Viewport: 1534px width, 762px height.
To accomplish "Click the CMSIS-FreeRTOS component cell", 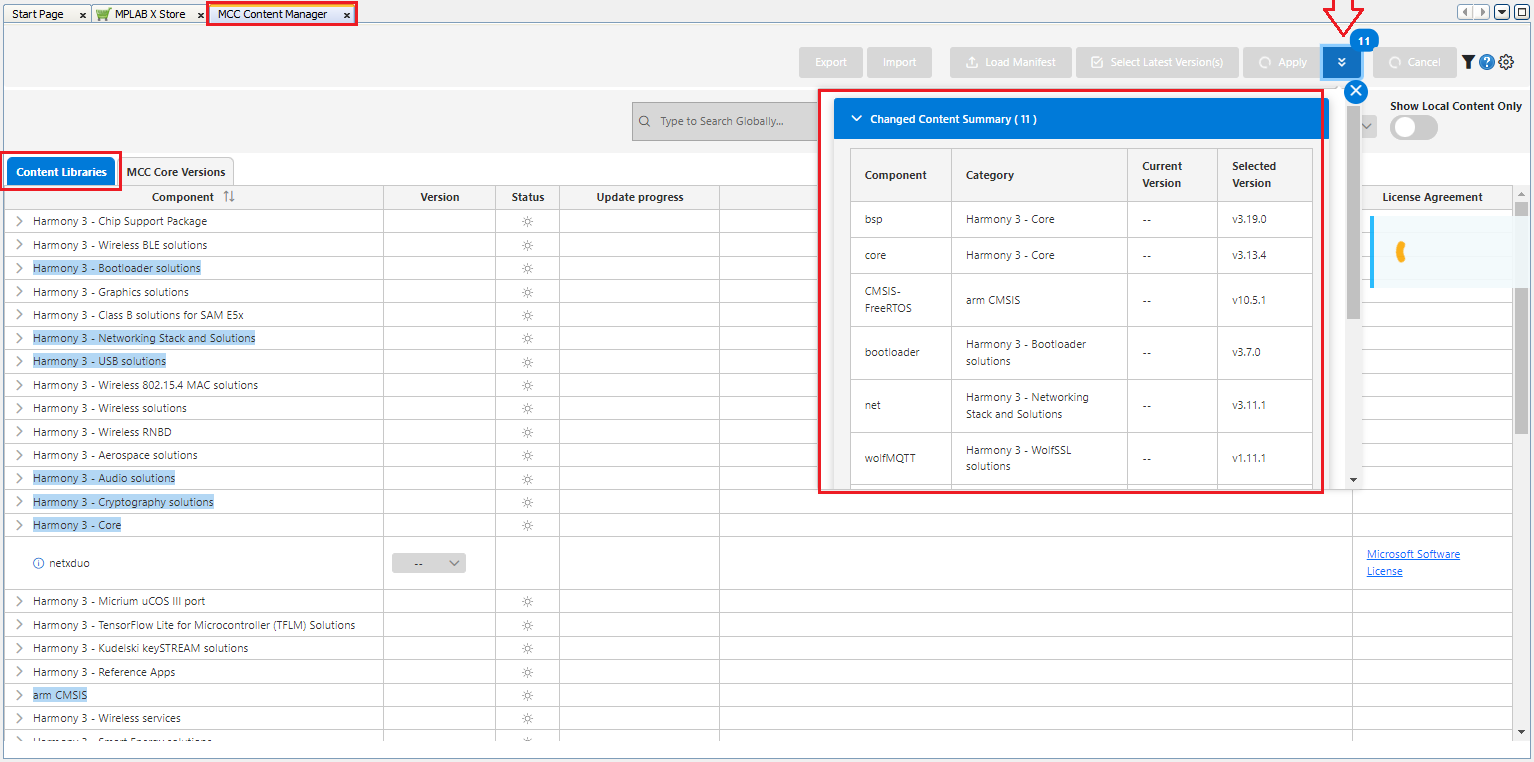I will point(901,299).
